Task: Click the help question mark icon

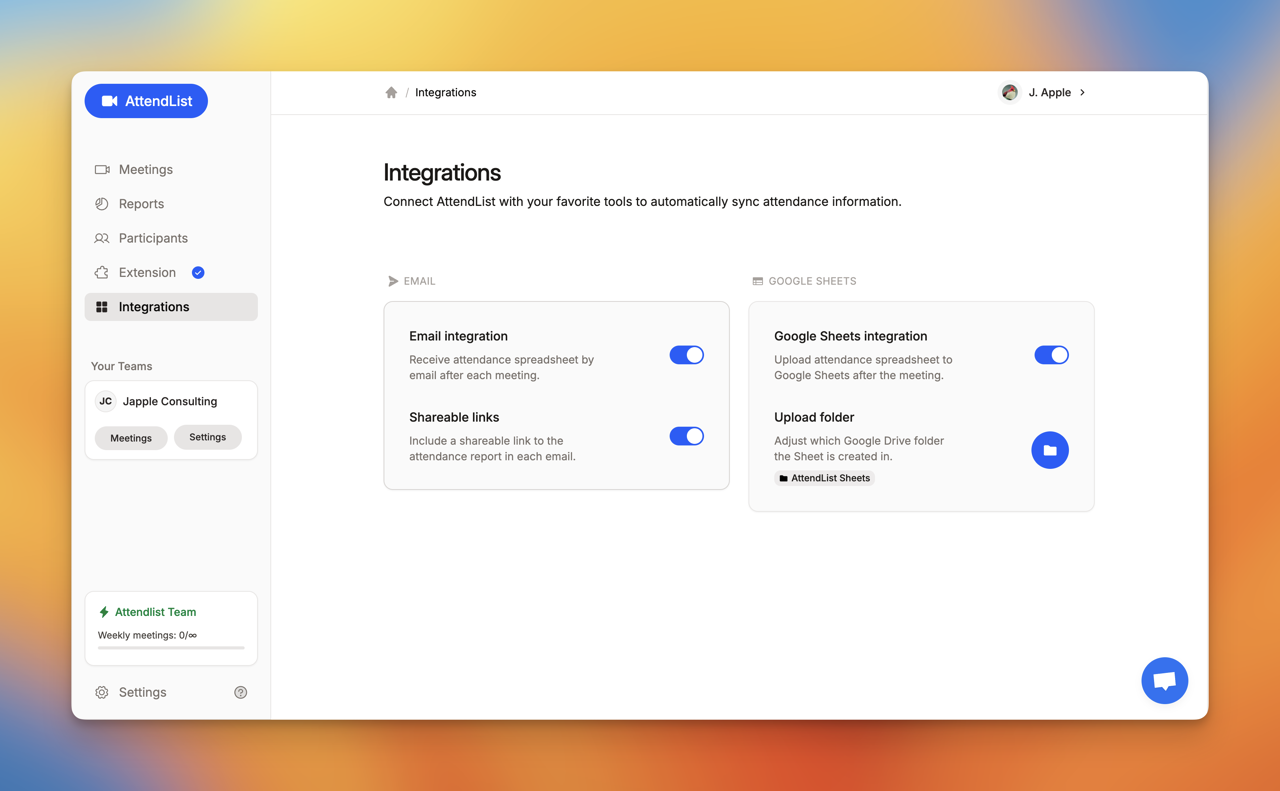Action: coord(241,692)
